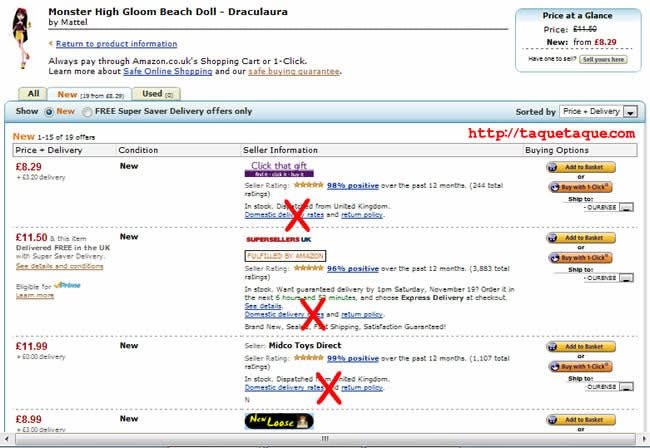Screen dimensions: 650x448
Task: Open See details link for Express Delivery
Action: coord(263,306)
